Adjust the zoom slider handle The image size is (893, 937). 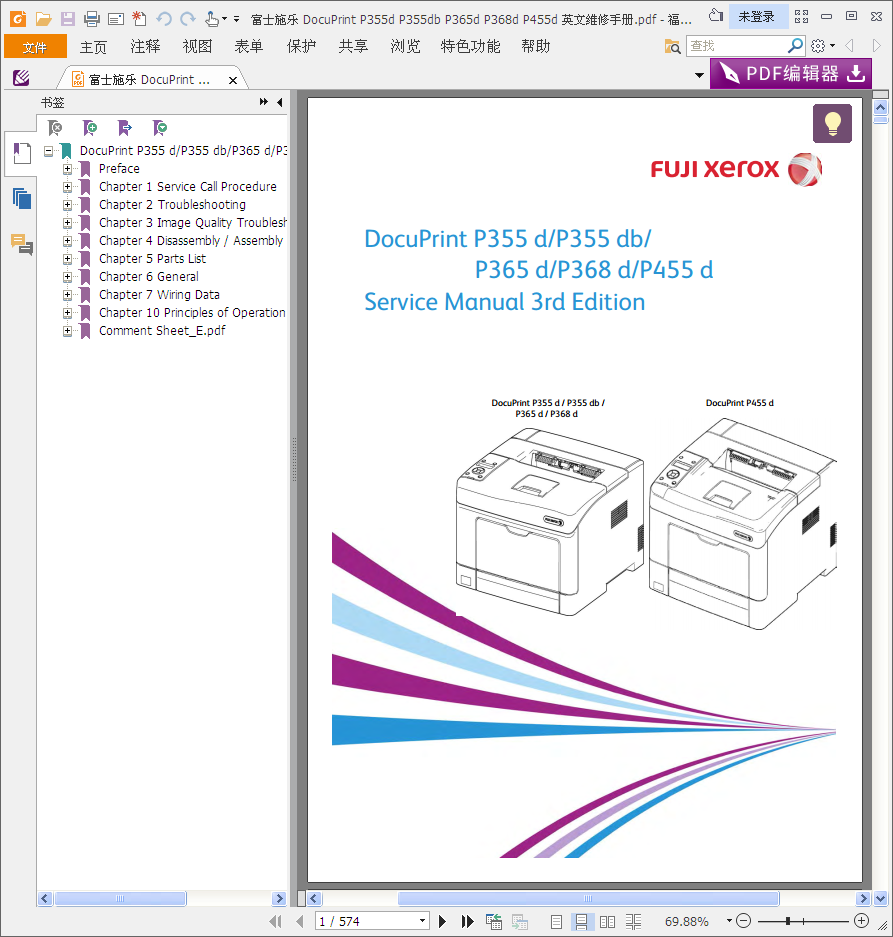coord(788,921)
